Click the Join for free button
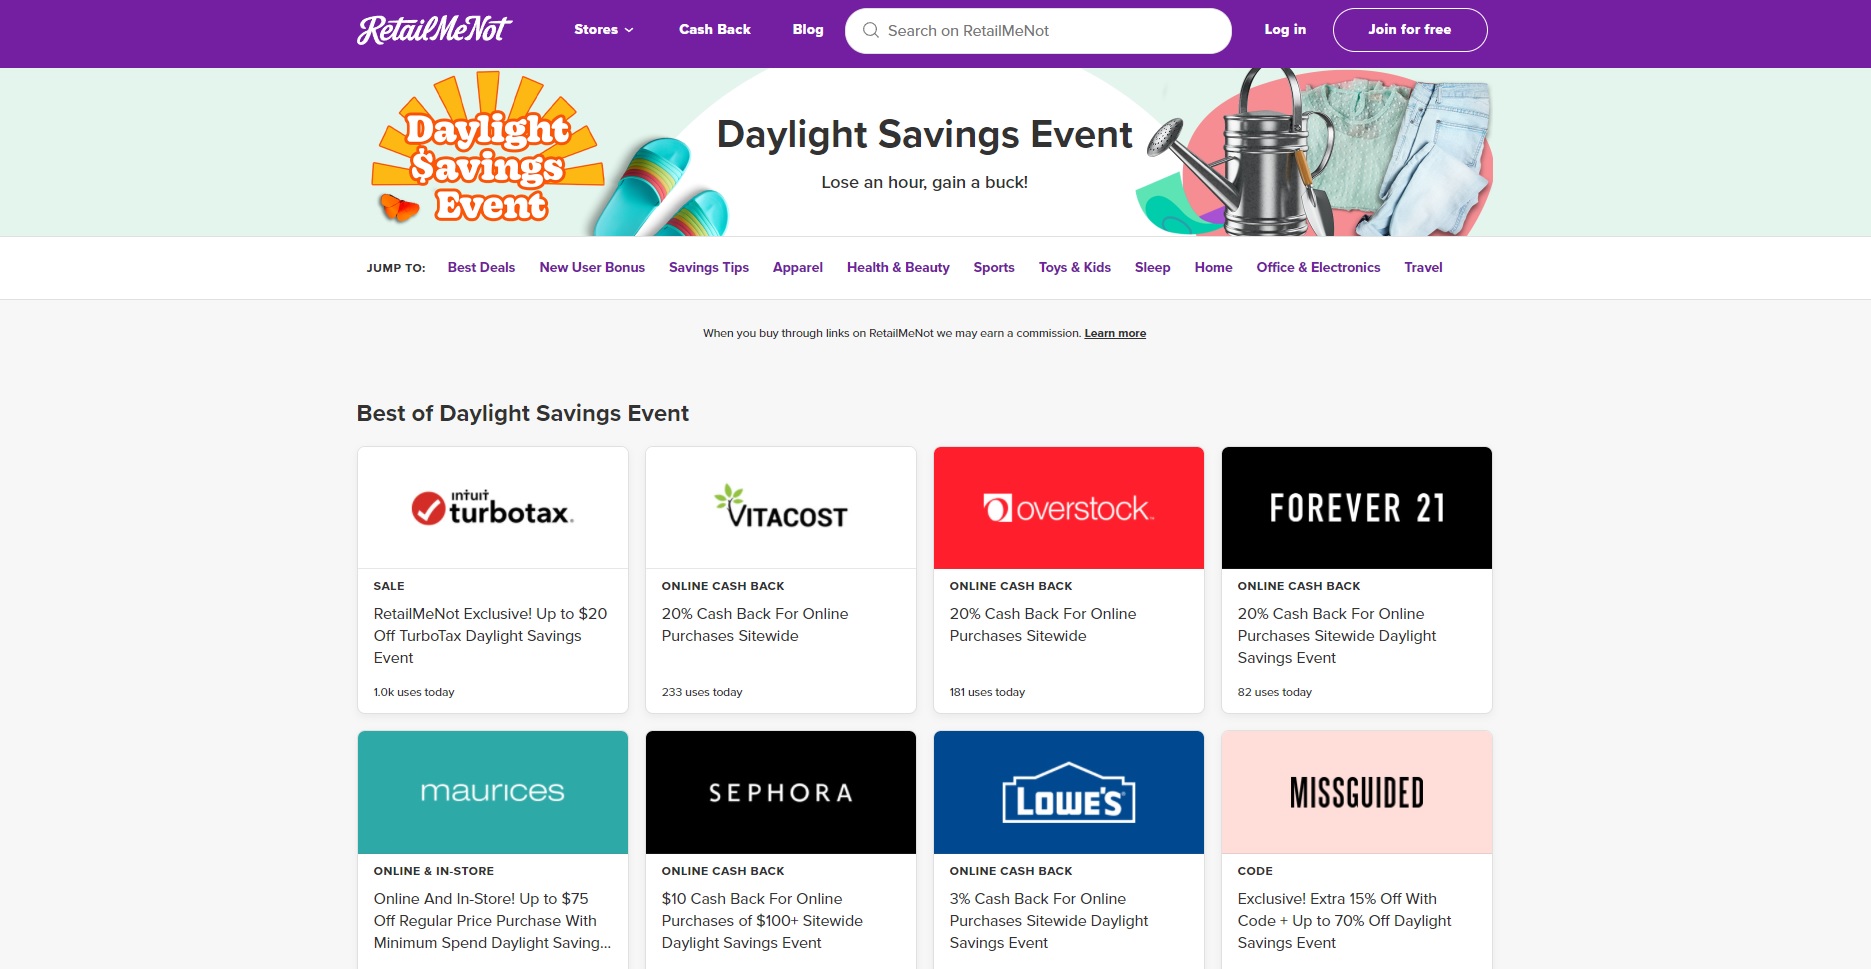Screen dimensions: 1871x969 (x=1410, y=30)
